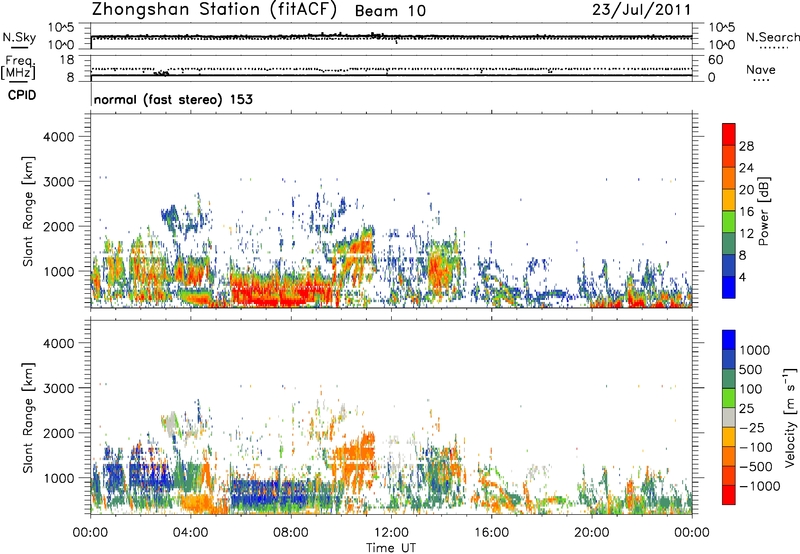Click the "-500" velocity colorbar label
Screen dimensions: 800x554
[755, 467]
